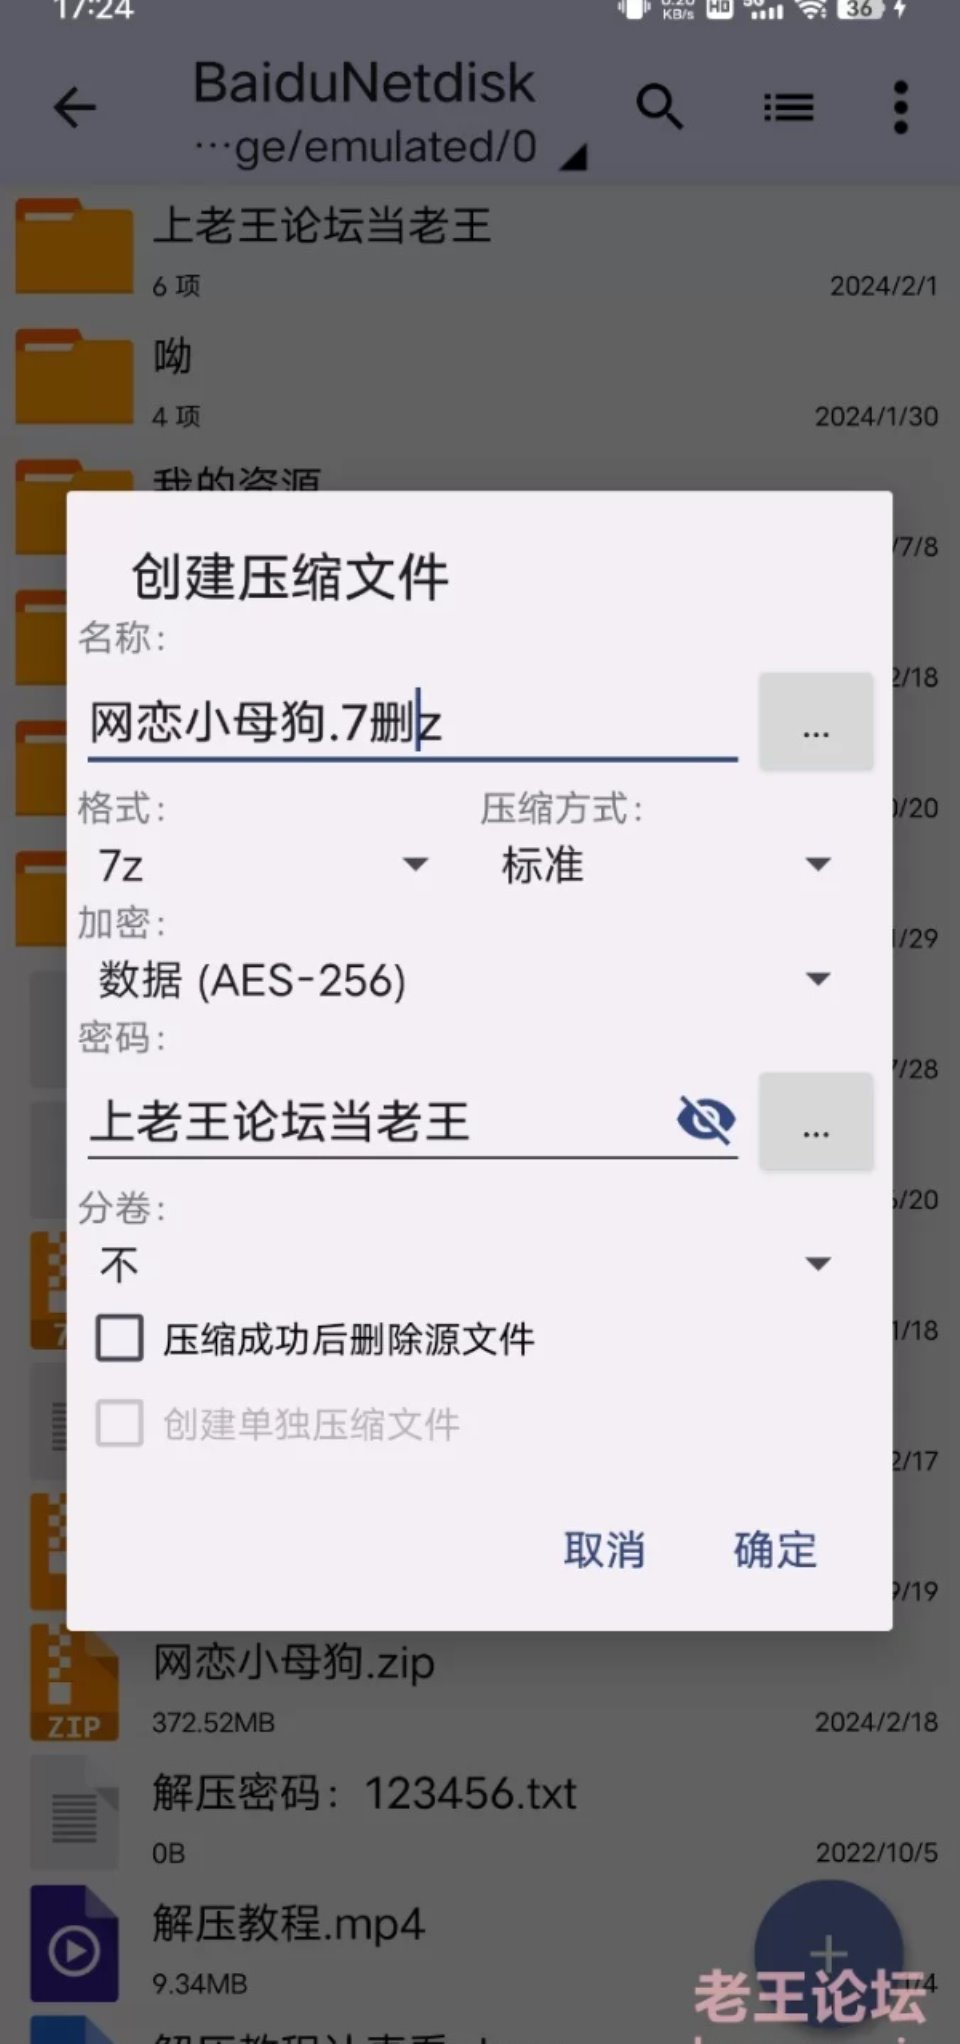Screen dimensions: 960x2044
Task: Open the storage path dropdown triangle
Action: pyautogui.click(x=574, y=157)
